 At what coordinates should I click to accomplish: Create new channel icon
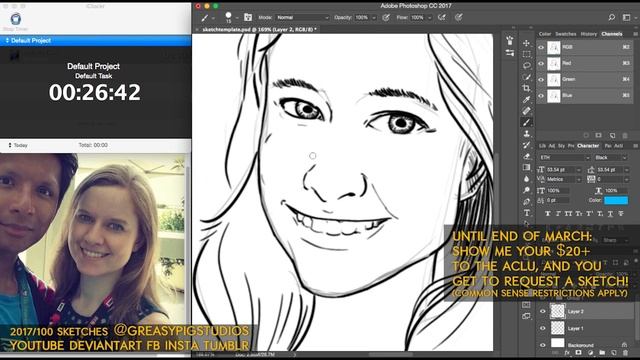[x=612, y=135]
